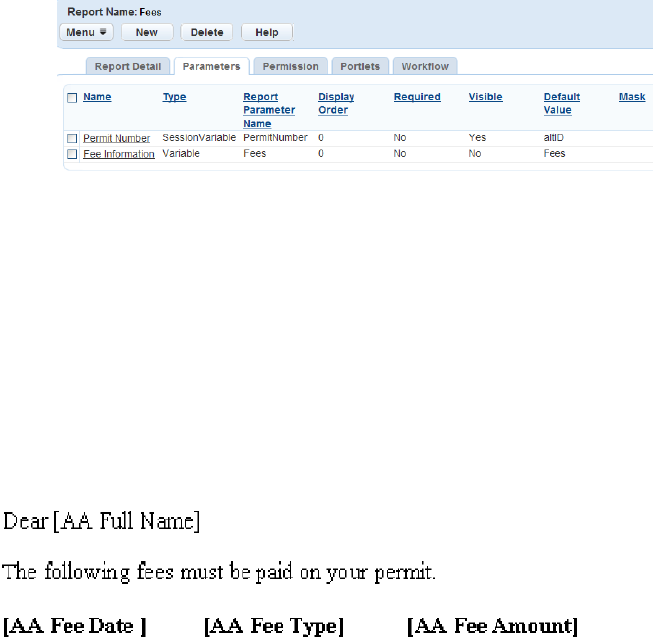Click the Delete button
This screenshot has height=643, width=653.
[x=207, y=32]
